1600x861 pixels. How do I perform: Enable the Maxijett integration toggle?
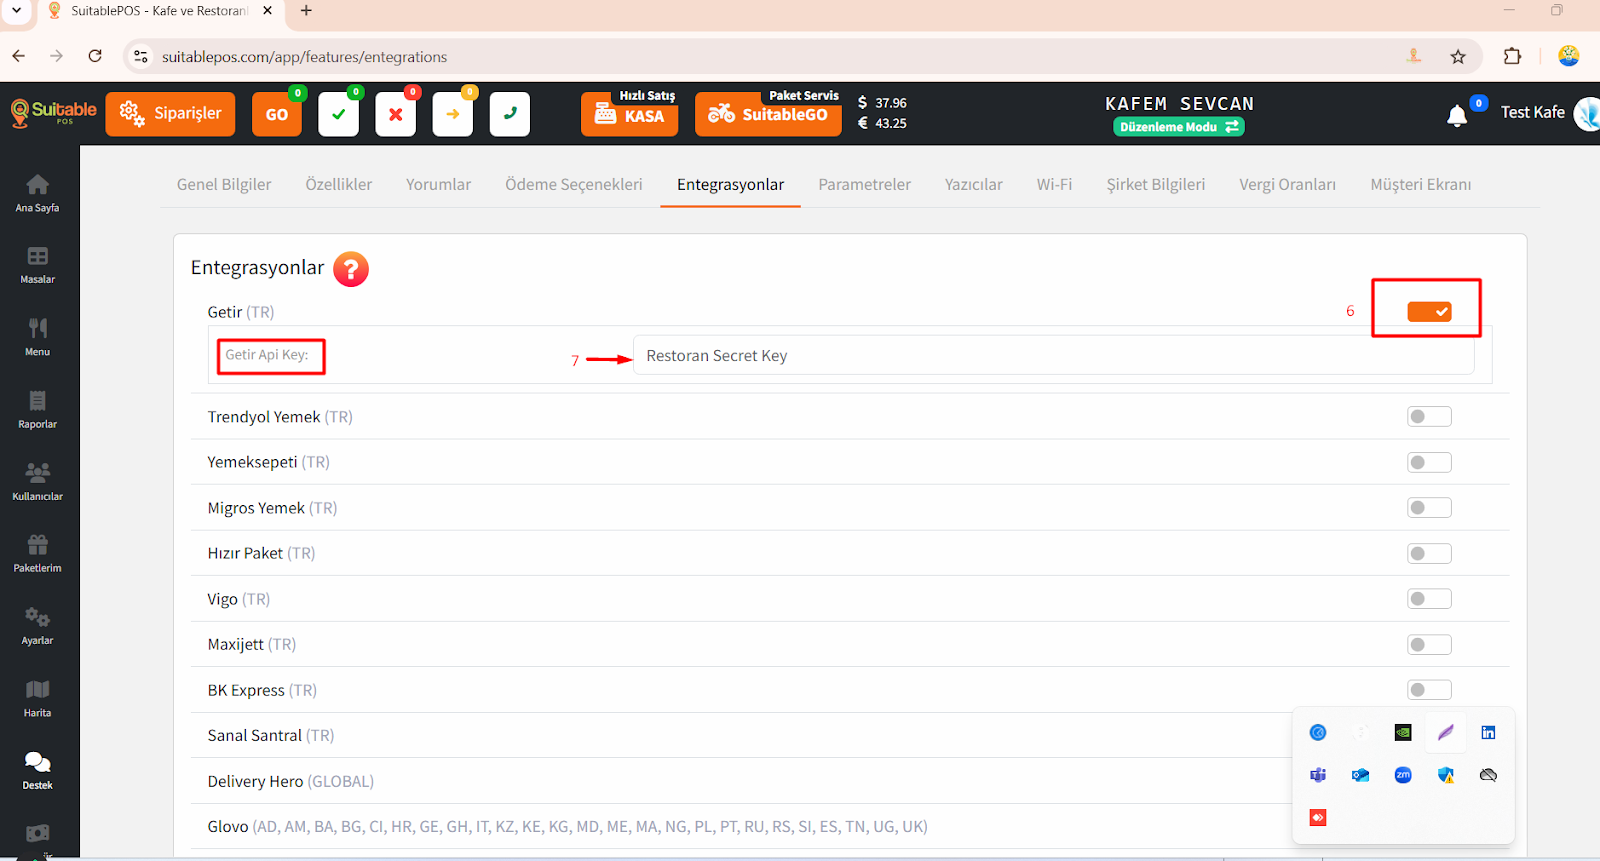point(1429,644)
